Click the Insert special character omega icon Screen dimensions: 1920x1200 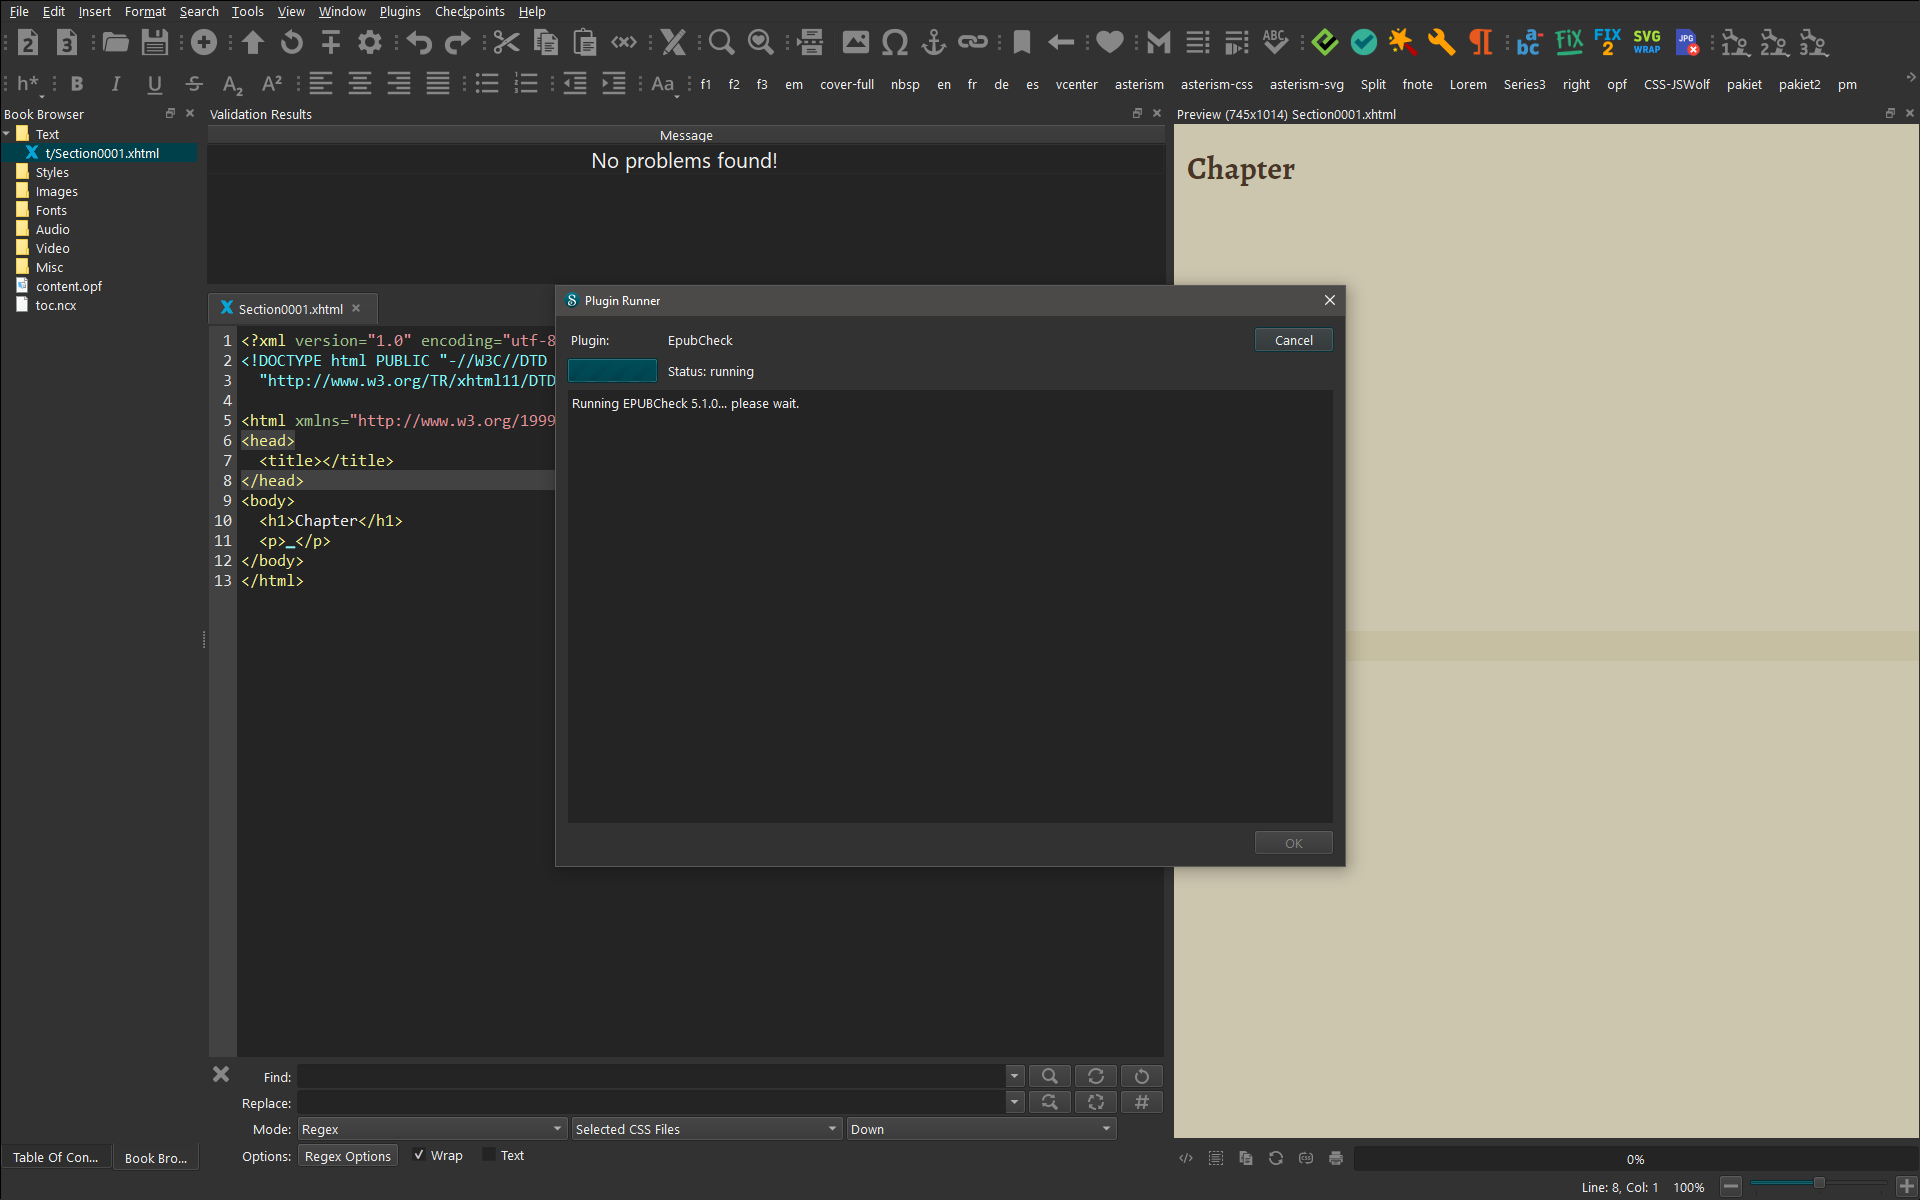click(895, 42)
